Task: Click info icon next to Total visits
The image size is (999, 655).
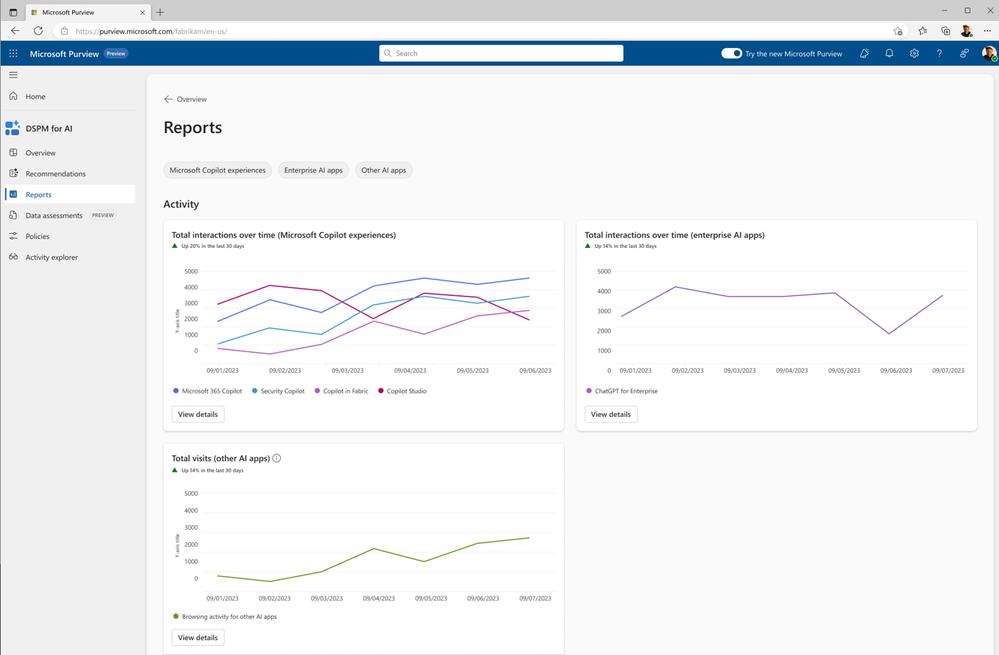Action: pos(277,458)
